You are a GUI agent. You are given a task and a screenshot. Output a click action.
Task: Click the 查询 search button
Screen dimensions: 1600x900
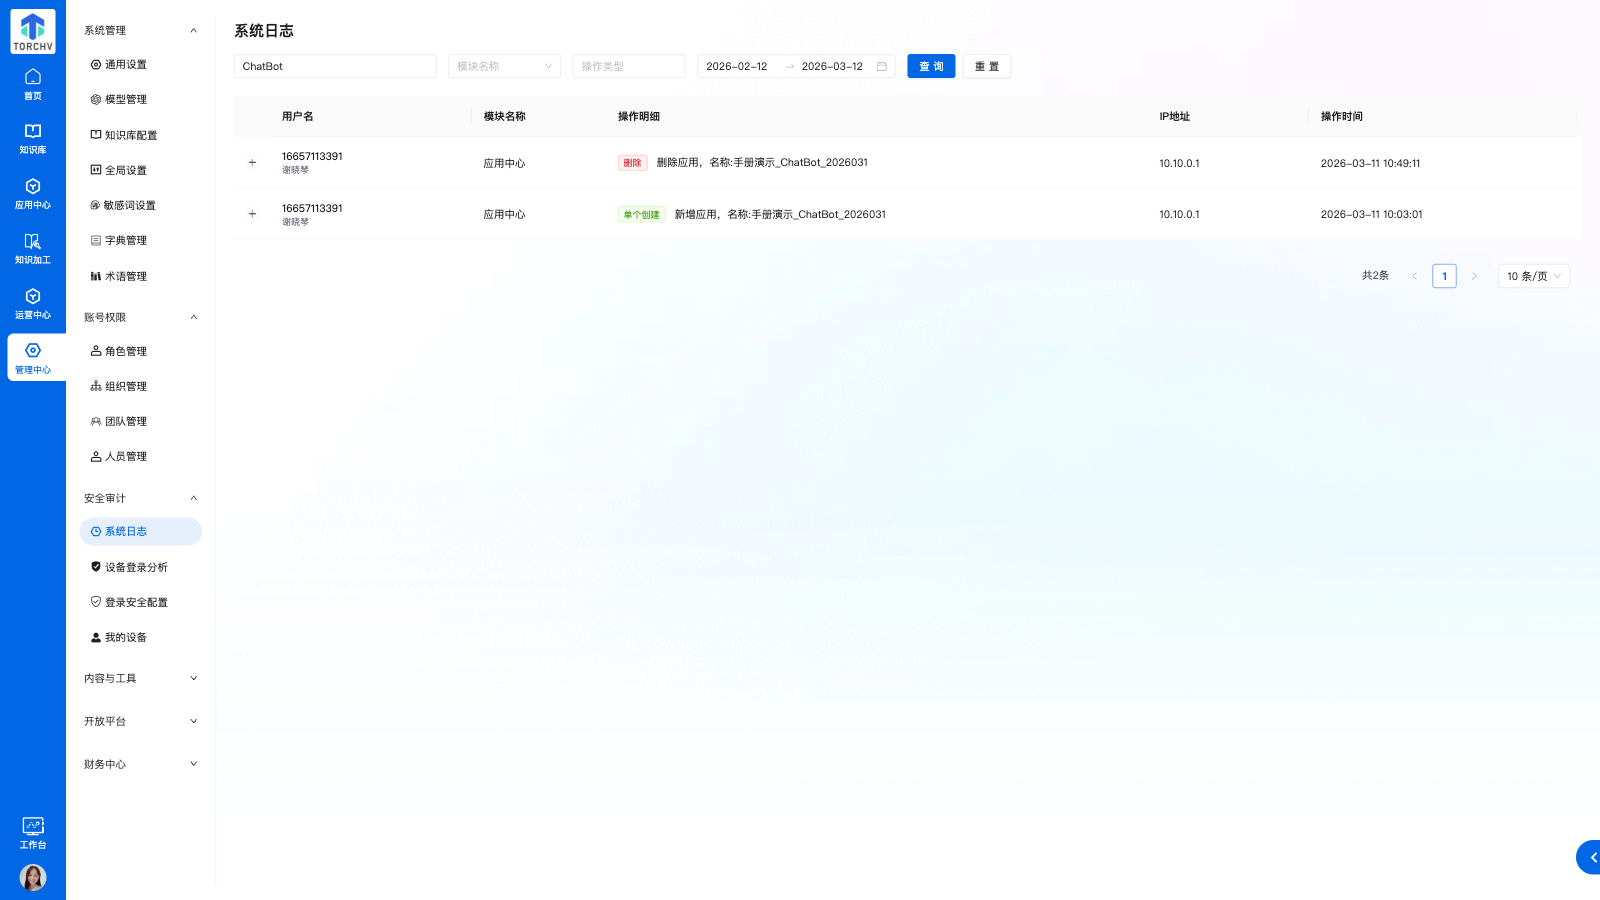tap(931, 67)
